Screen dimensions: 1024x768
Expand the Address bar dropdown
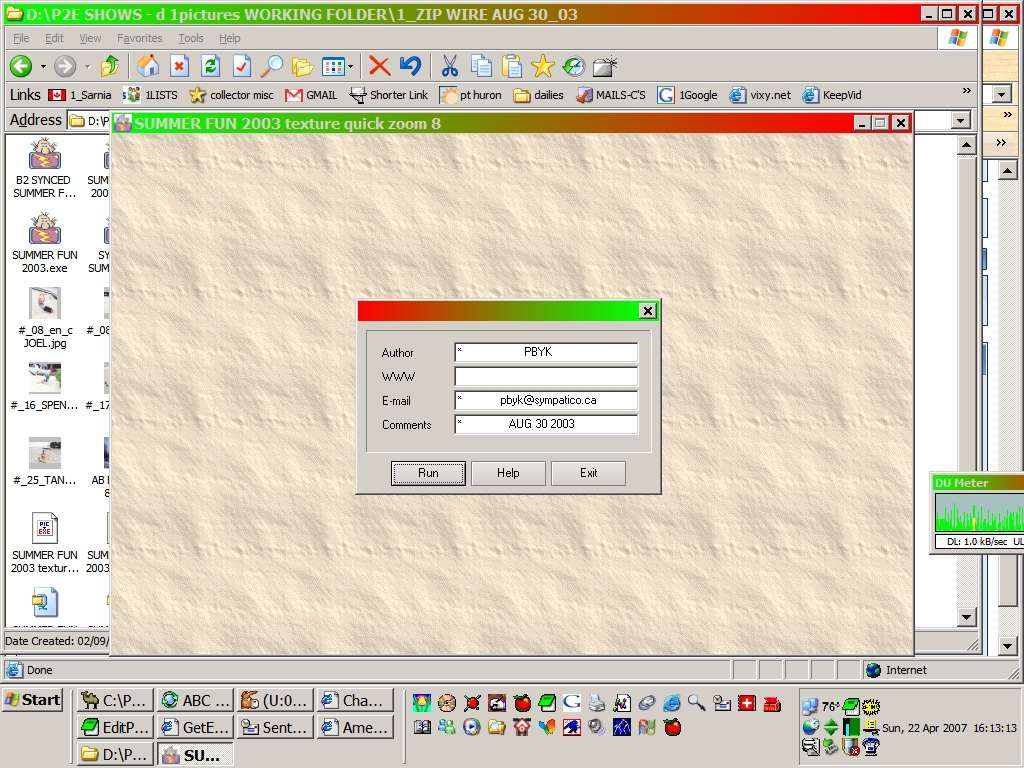961,120
